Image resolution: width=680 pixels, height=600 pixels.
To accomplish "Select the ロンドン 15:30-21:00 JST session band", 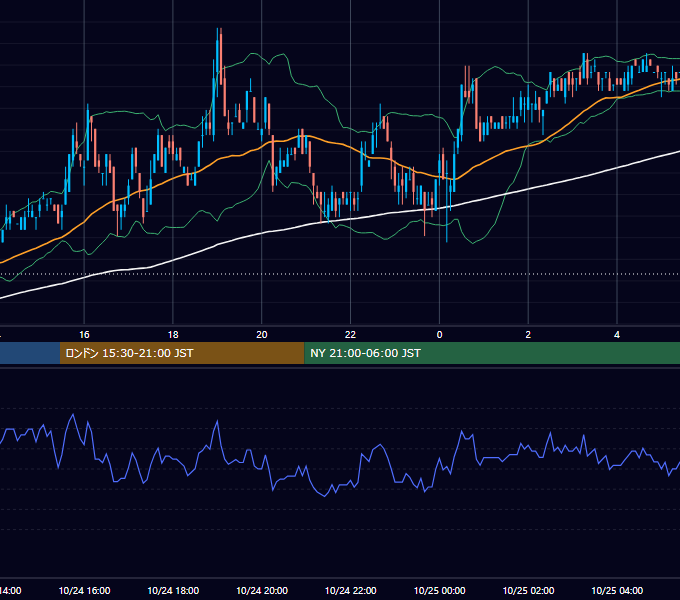I will point(182,353).
